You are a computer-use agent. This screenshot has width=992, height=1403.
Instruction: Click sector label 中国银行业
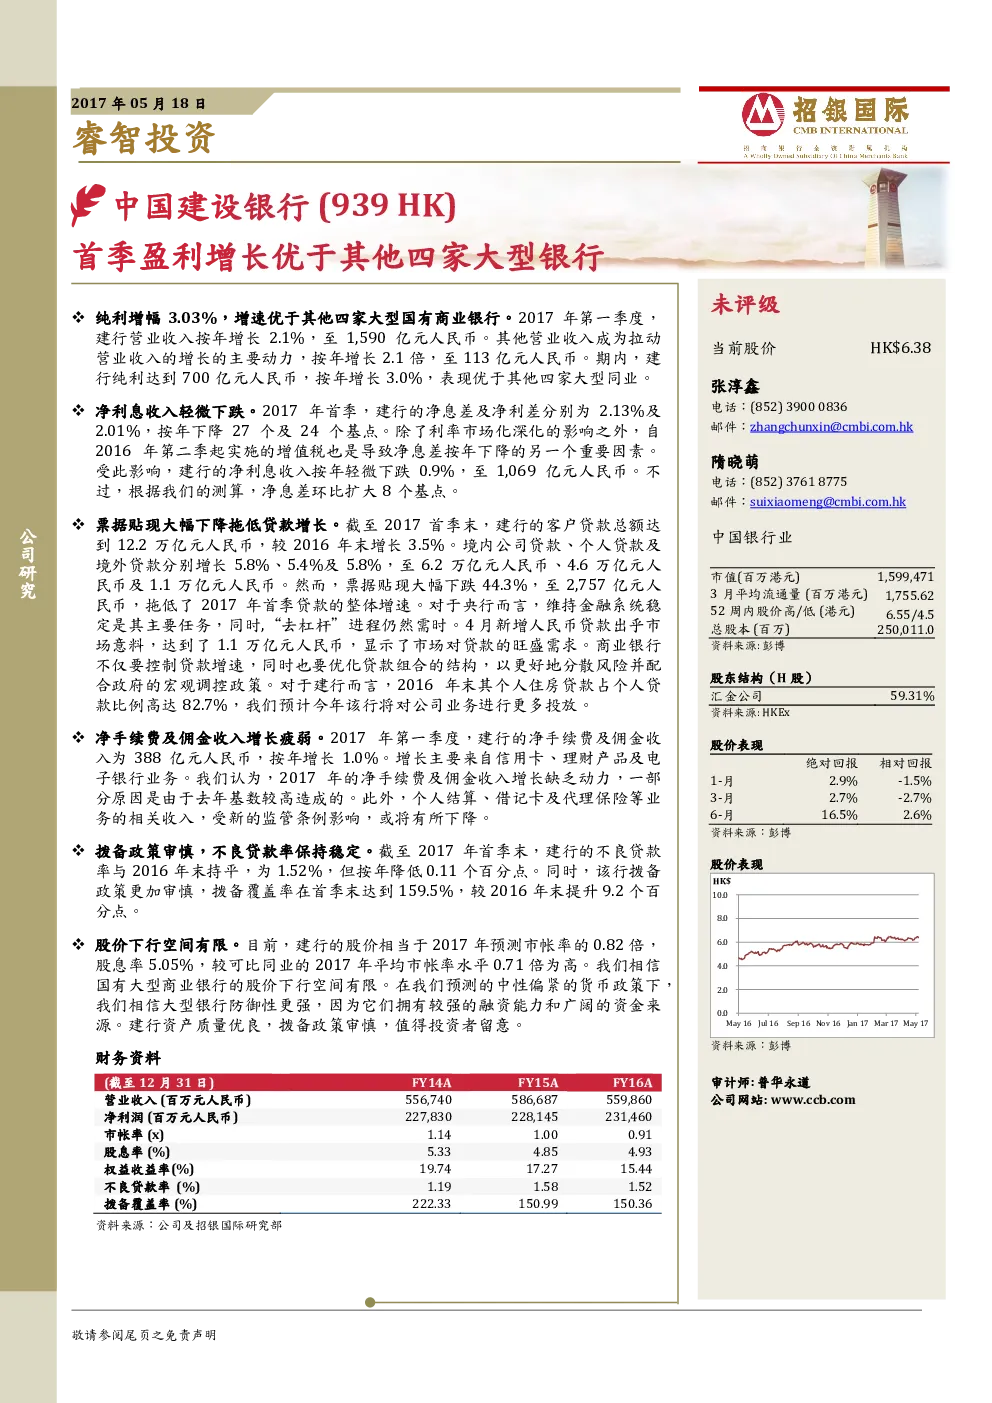pyautogui.click(x=752, y=537)
